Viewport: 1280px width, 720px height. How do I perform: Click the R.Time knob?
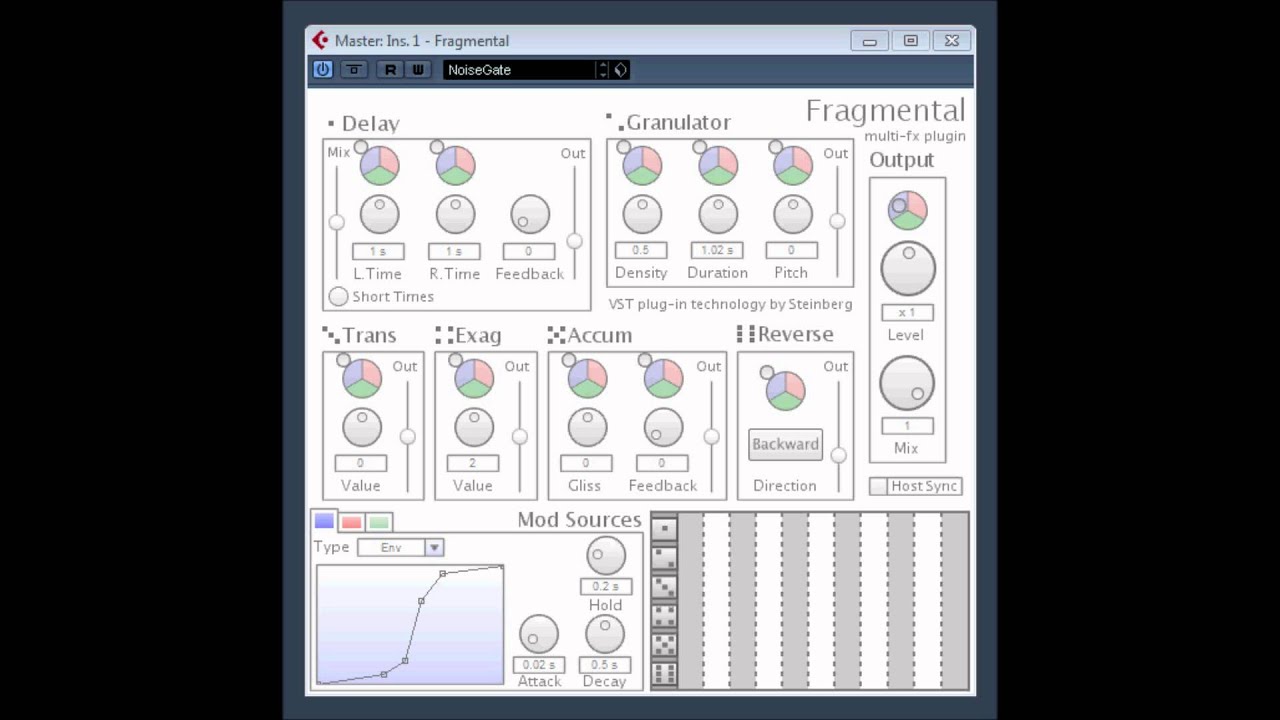click(x=455, y=214)
